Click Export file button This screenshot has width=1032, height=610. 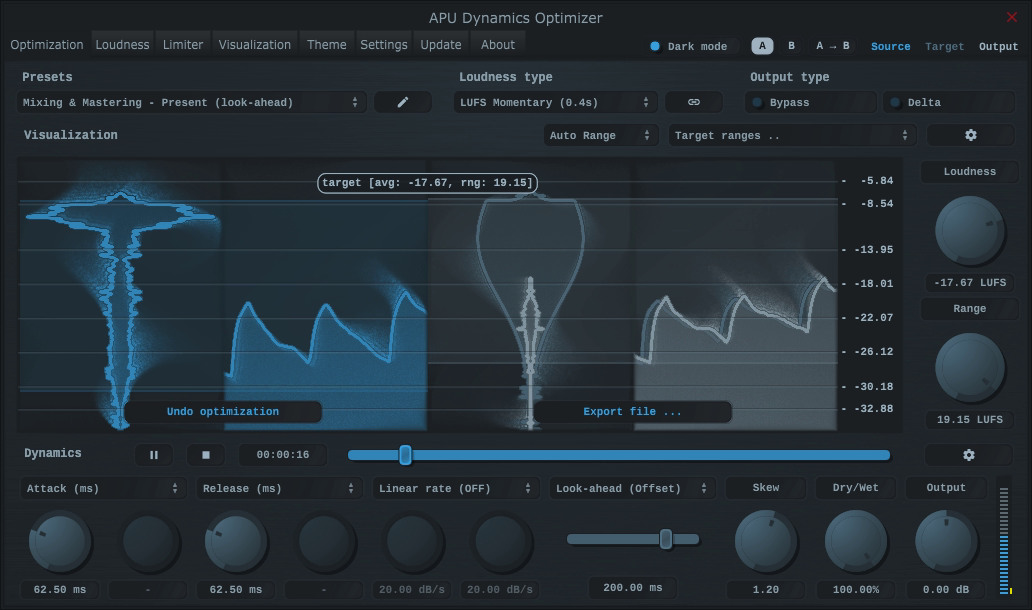pos(632,411)
